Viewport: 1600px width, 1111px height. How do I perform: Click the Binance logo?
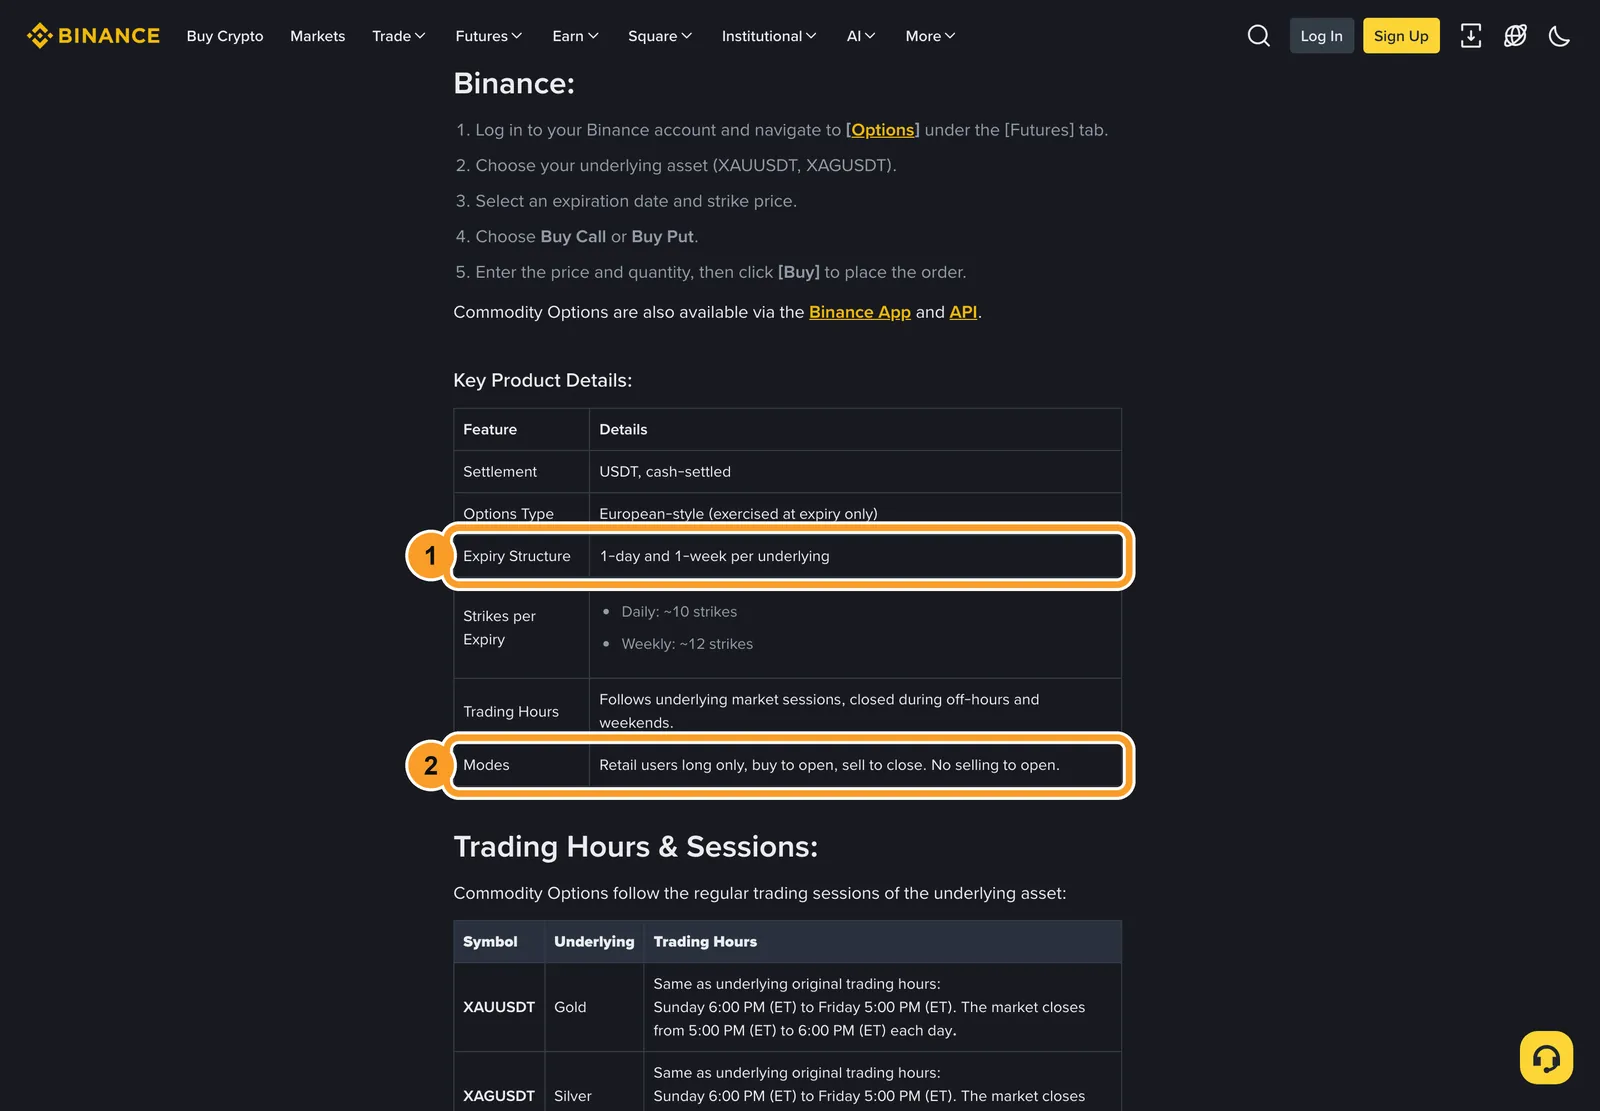point(93,36)
